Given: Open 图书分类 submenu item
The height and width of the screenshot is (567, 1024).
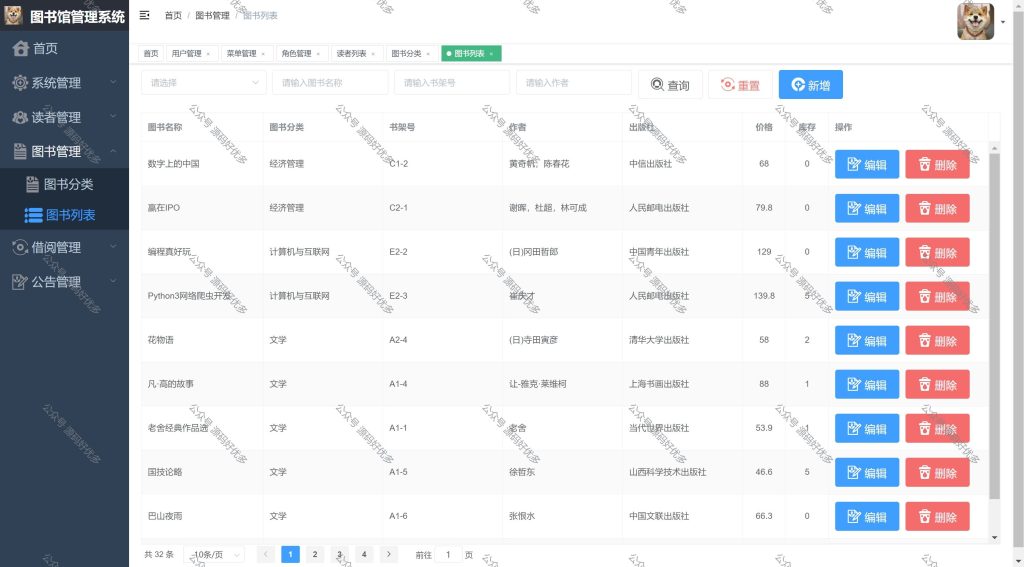Looking at the screenshot, I should [64, 184].
